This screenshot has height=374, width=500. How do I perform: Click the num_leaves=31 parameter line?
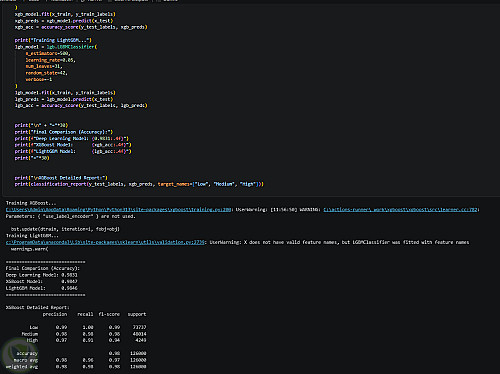44,66
